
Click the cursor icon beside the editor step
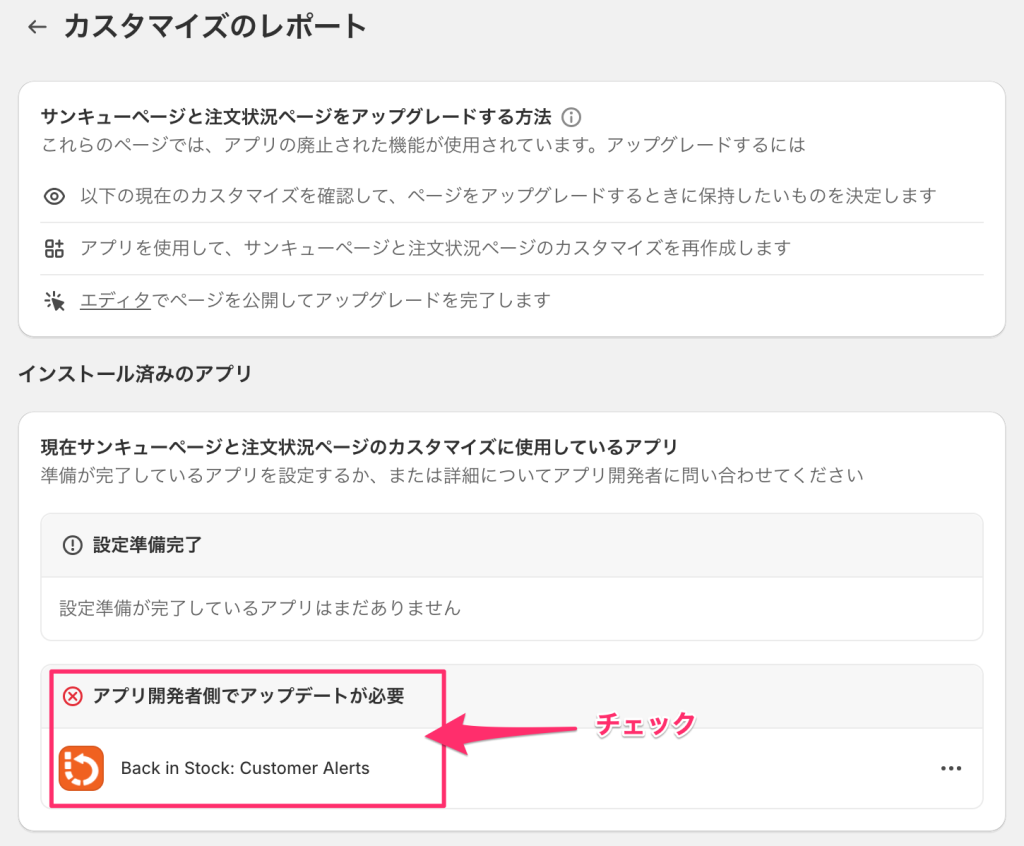53,299
